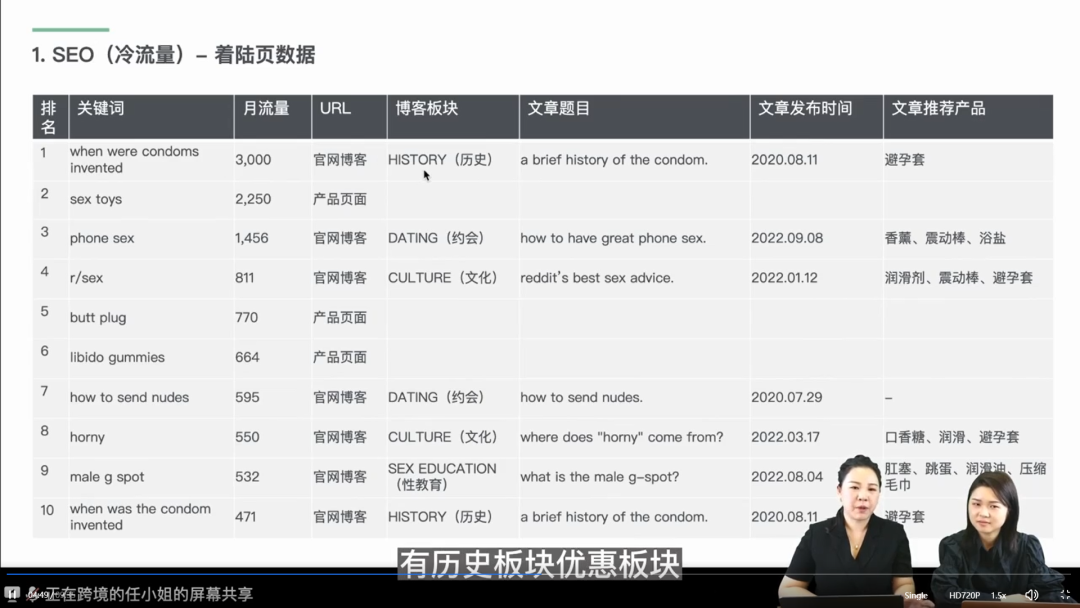This screenshot has width=1080, height=608.
Task: Click products '香薰、震动棒、浴盐'
Action: coord(945,238)
